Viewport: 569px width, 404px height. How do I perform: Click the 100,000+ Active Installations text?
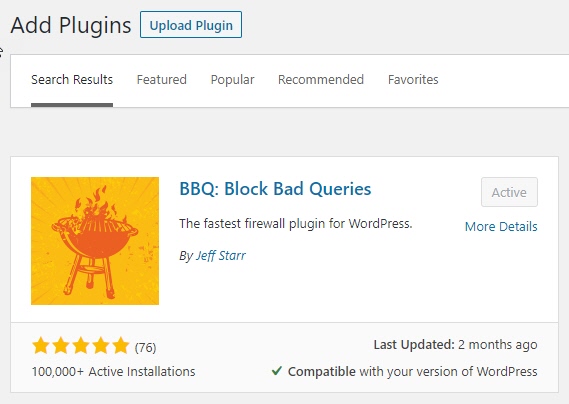(x=113, y=371)
